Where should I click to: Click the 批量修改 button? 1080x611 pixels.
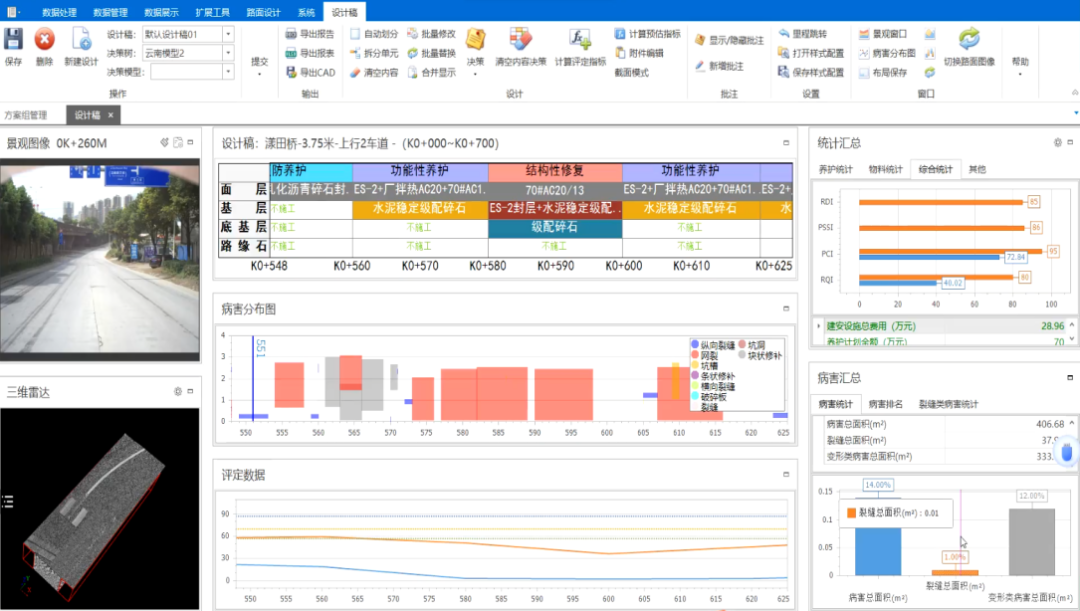(x=430, y=34)
